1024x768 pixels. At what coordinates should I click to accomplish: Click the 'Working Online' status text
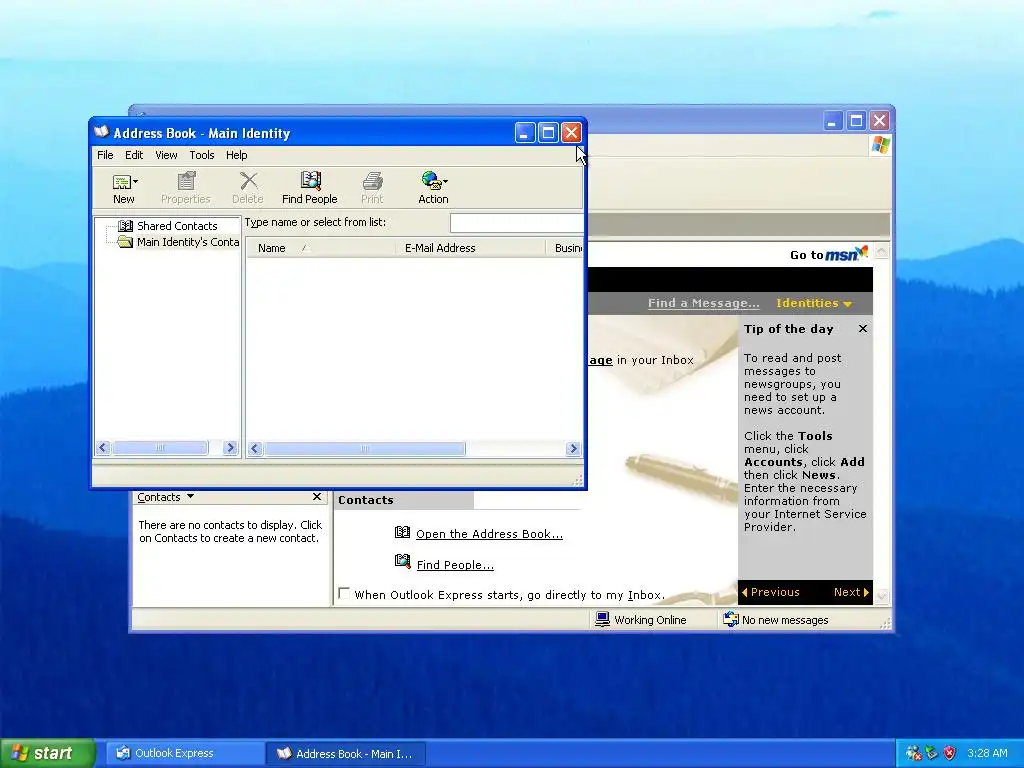click(x=650, y=620)
